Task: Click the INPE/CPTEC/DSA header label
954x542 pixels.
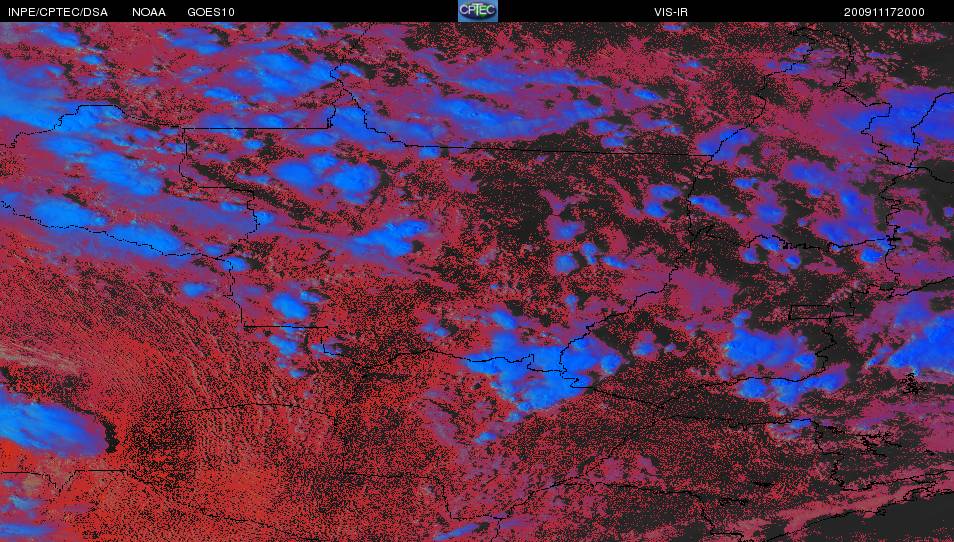Action: (58, 12)
